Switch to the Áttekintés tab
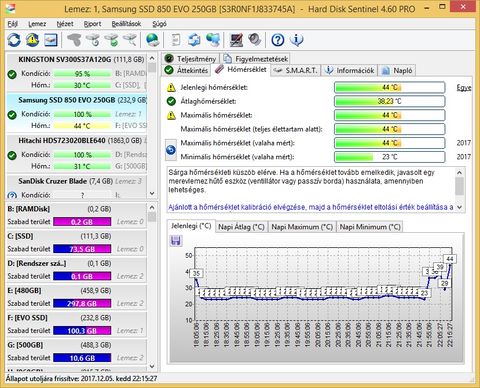This screenshot has height=388, width=480. 187,70
